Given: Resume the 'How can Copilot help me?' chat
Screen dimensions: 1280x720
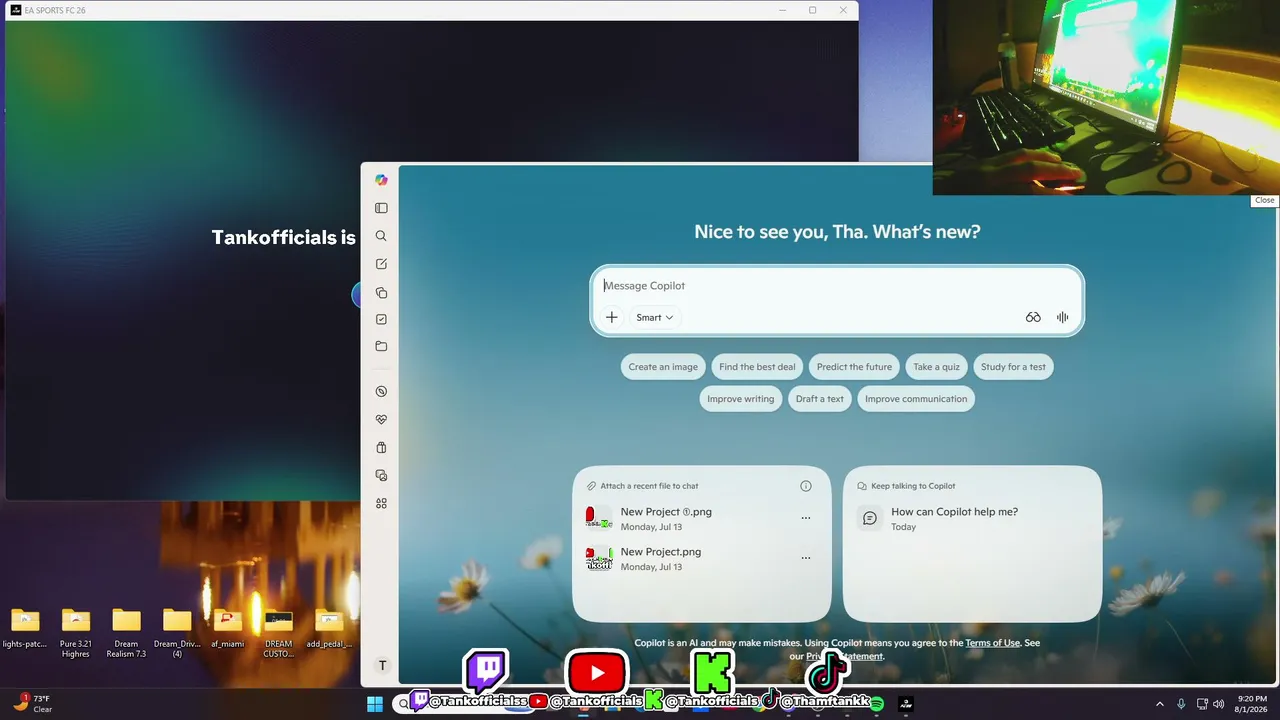Looking at the screenshot, I should coord(972,518).
